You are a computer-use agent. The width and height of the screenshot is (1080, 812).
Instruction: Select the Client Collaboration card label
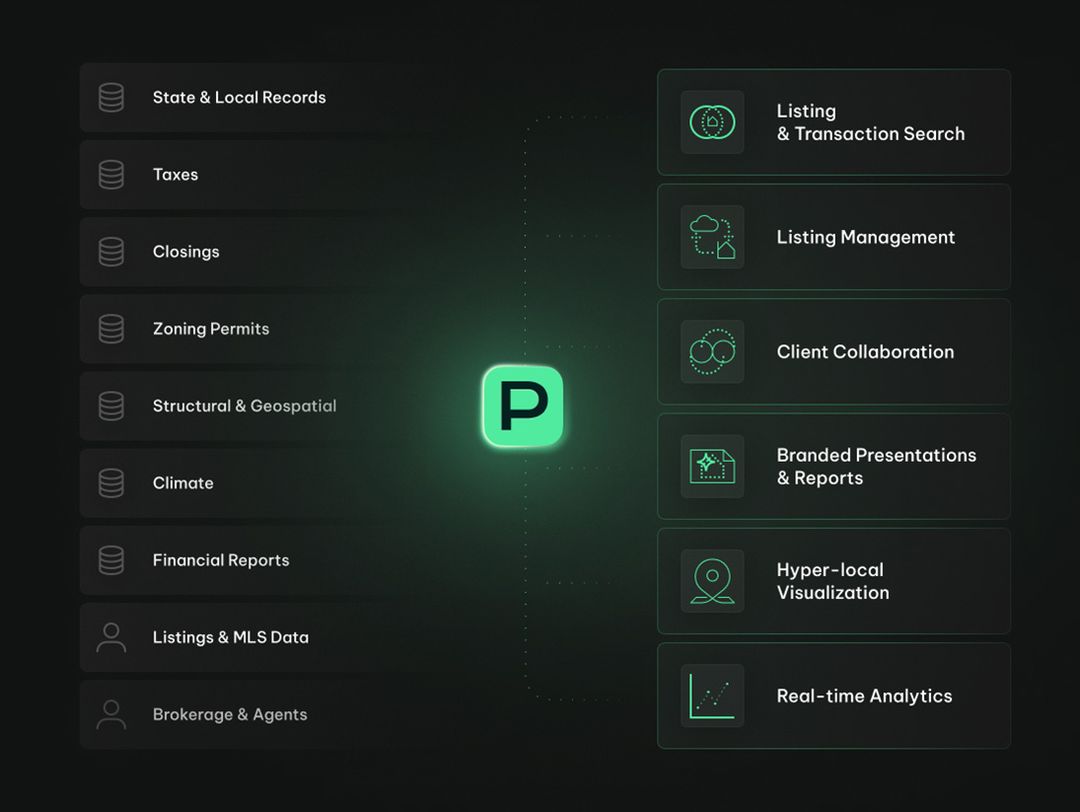click(865, 352)
